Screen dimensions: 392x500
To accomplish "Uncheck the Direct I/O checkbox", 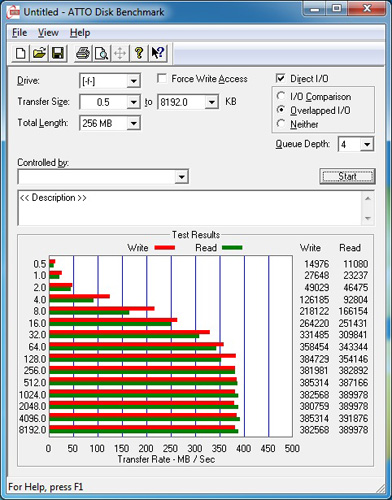I will point(281,79).
